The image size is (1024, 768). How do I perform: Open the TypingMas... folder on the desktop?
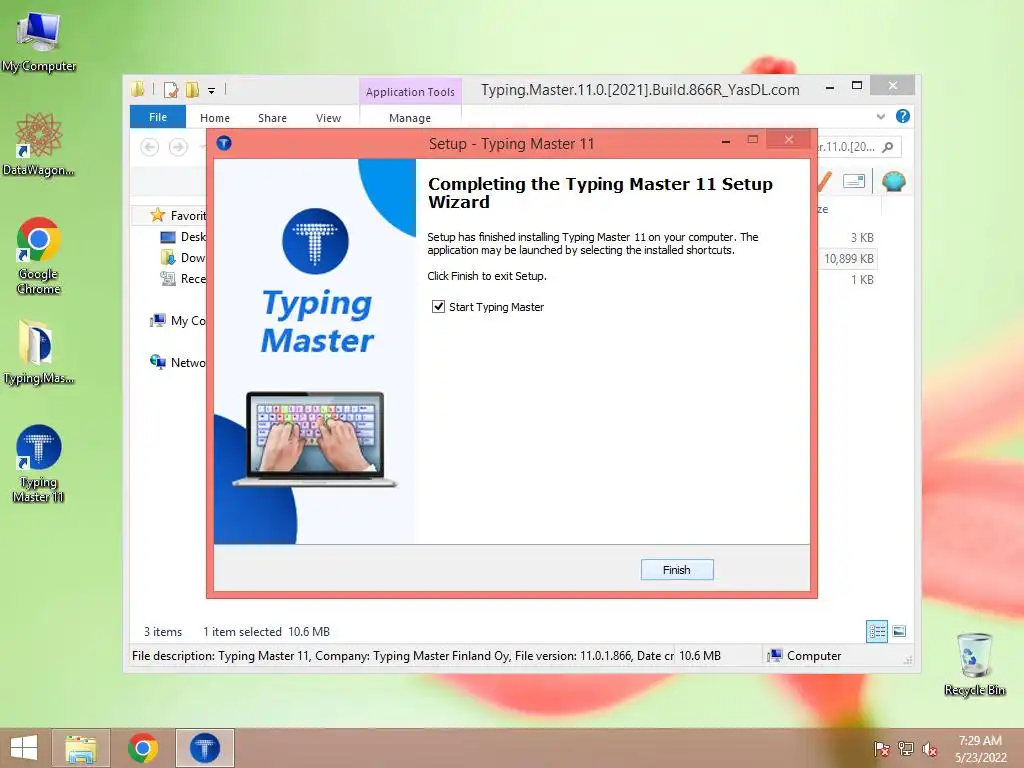point(39,353)
